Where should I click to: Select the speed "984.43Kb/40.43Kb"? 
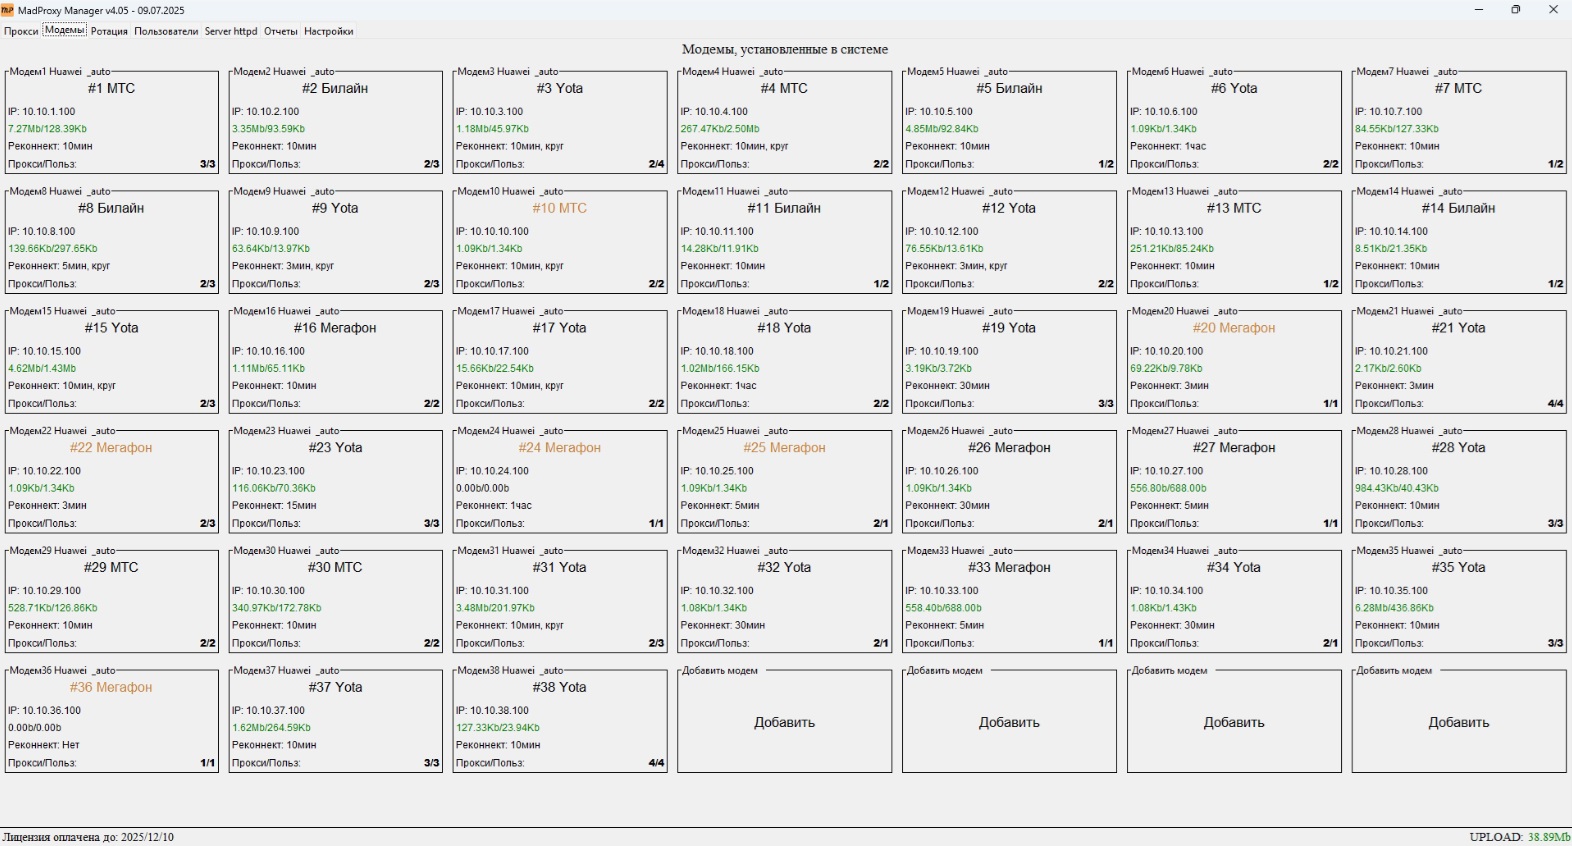[1397, 489]
